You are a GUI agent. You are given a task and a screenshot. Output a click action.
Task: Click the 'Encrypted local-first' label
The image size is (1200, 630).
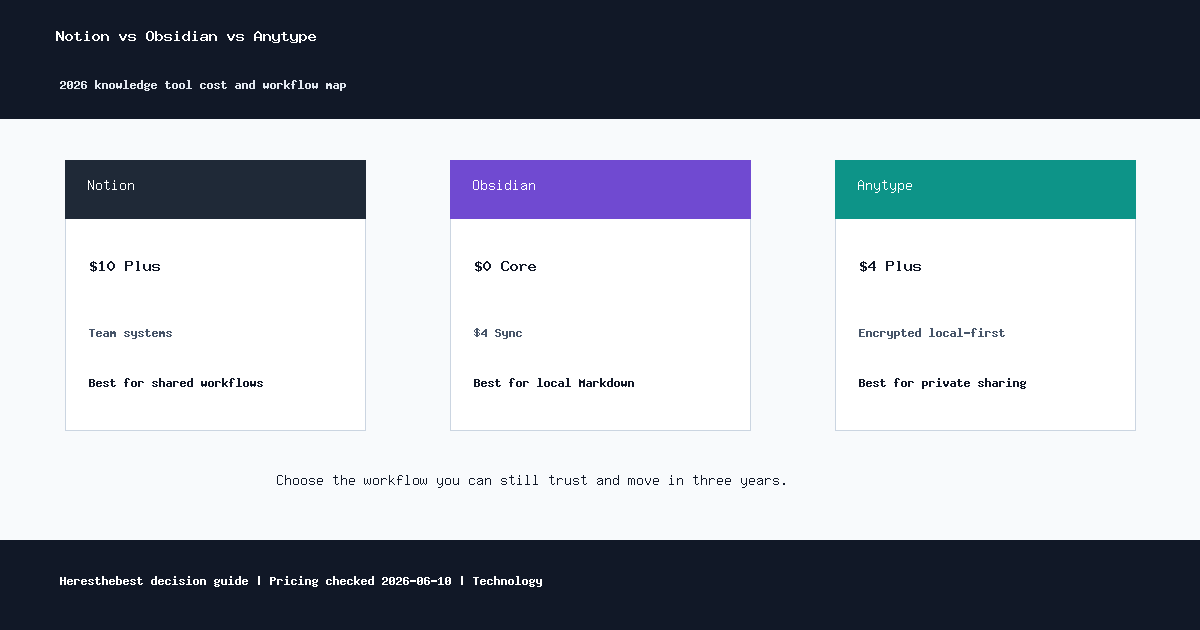pyautogui.click(x=932, y=333)
